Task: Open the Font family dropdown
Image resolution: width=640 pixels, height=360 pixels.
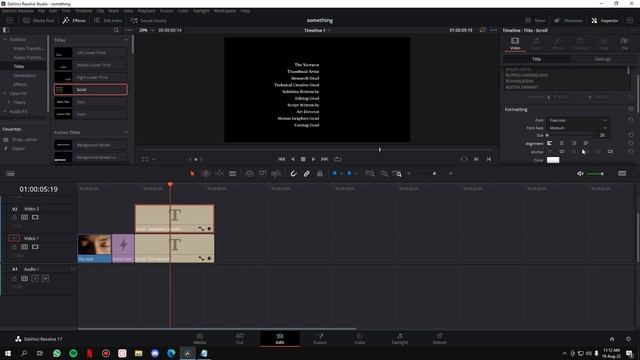Action: pos(578,120)
